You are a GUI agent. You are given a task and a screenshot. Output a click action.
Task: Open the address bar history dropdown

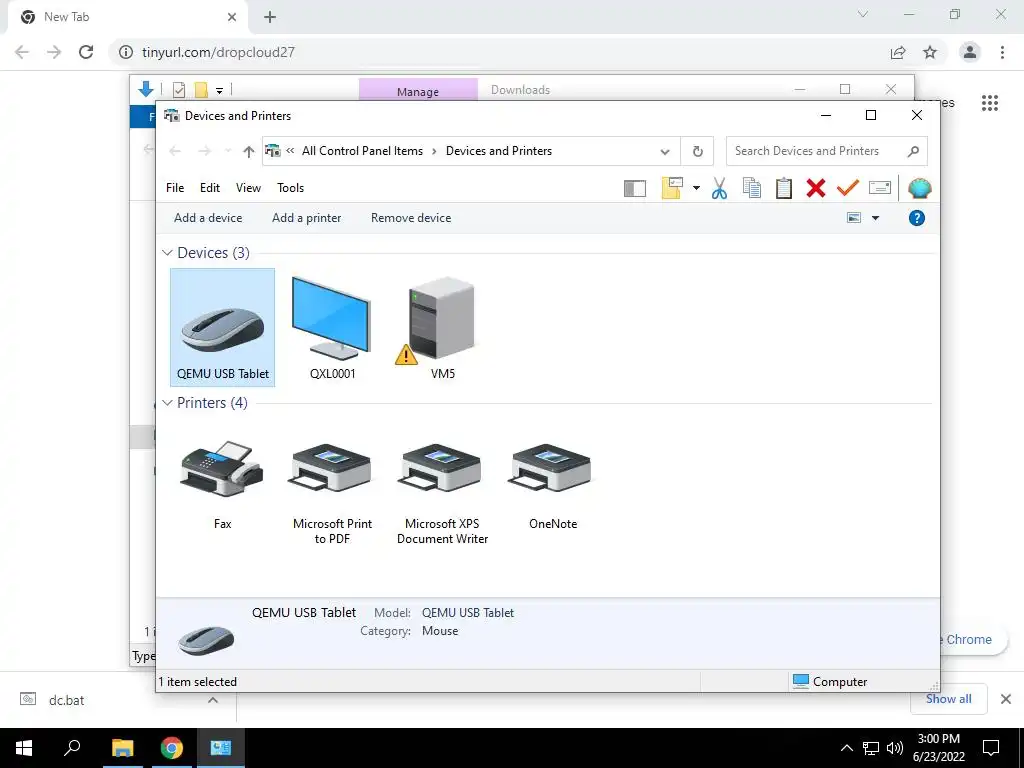[665, 152]
